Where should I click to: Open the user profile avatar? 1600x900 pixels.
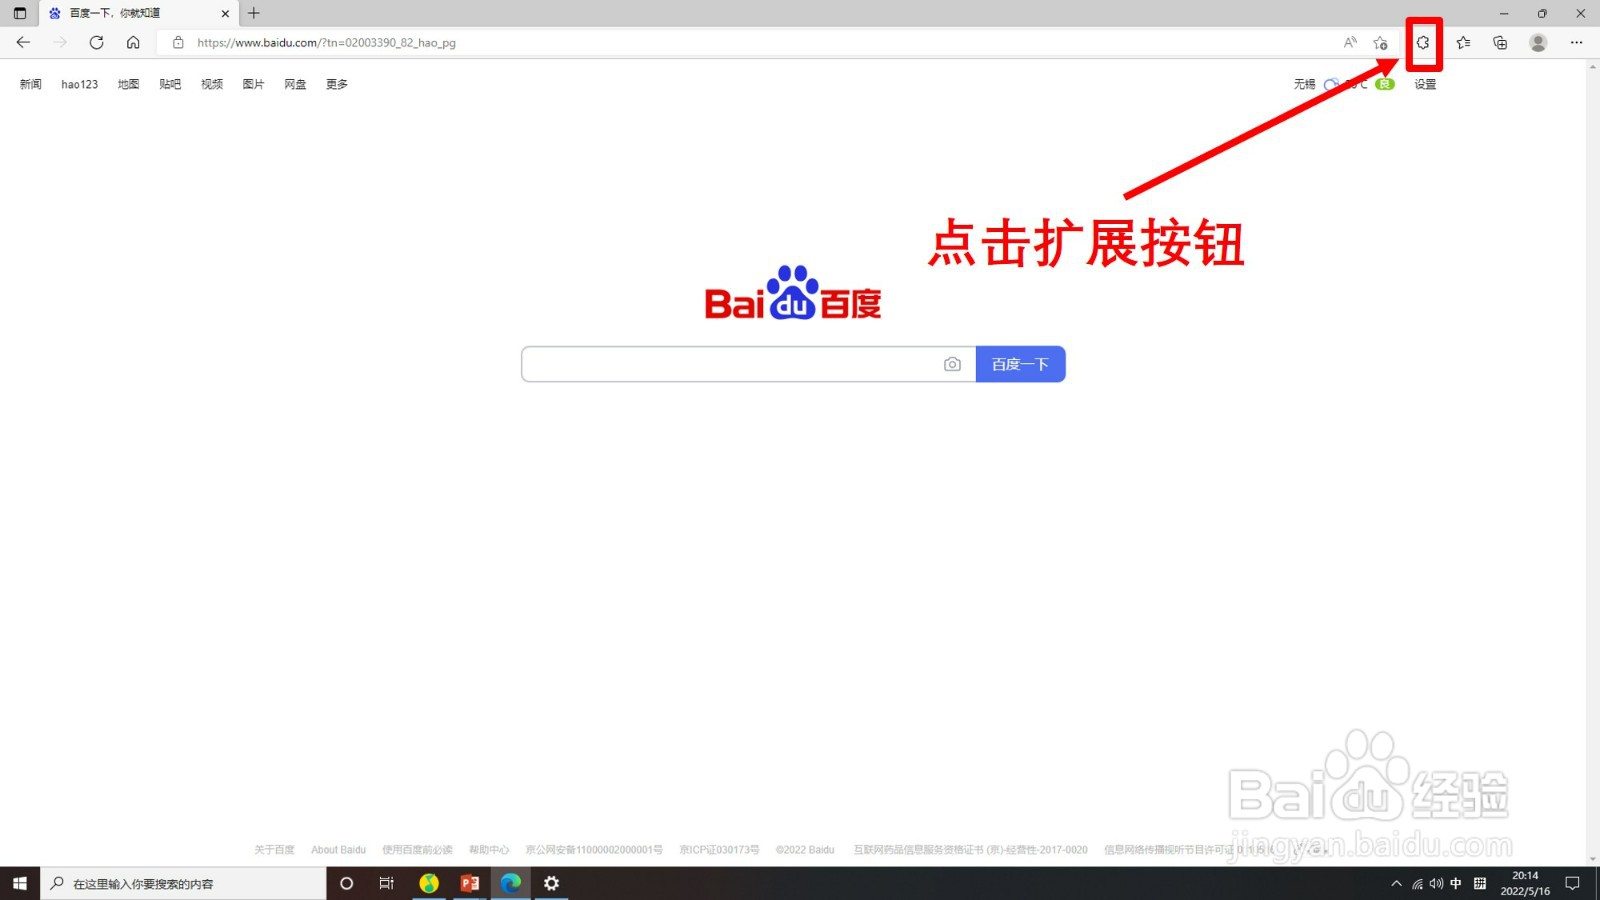[1538, 42]
